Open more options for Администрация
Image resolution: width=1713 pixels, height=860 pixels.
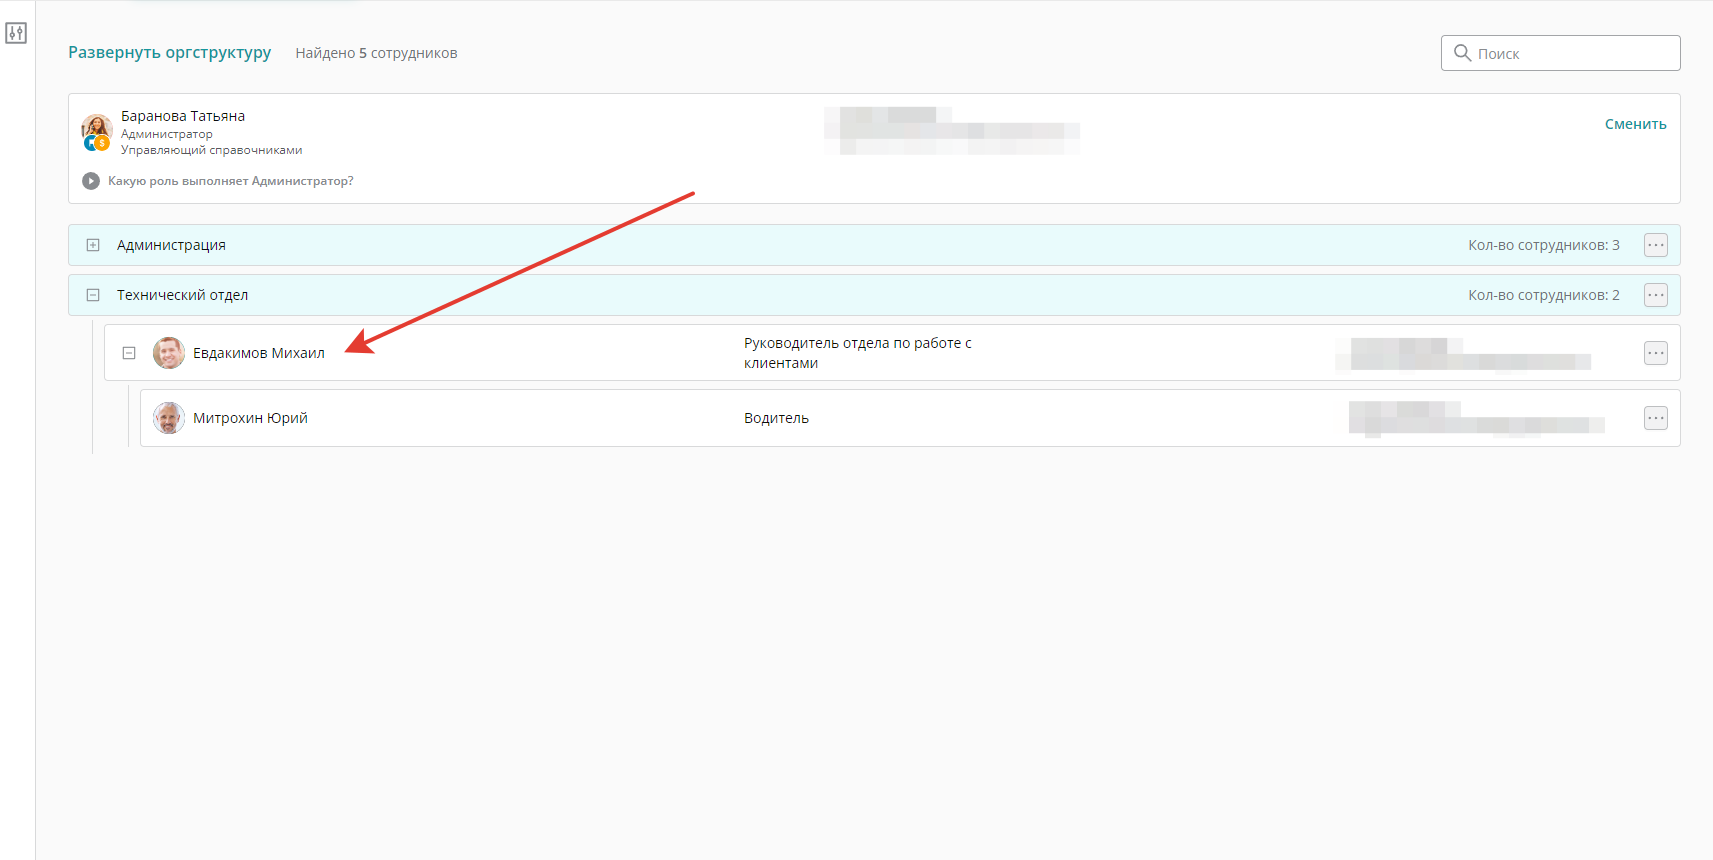point(1656,245)
